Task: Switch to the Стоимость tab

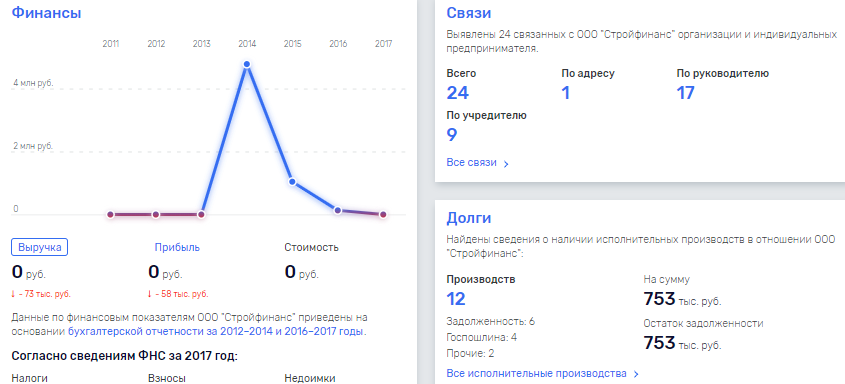Action: [x=311, y=248]
